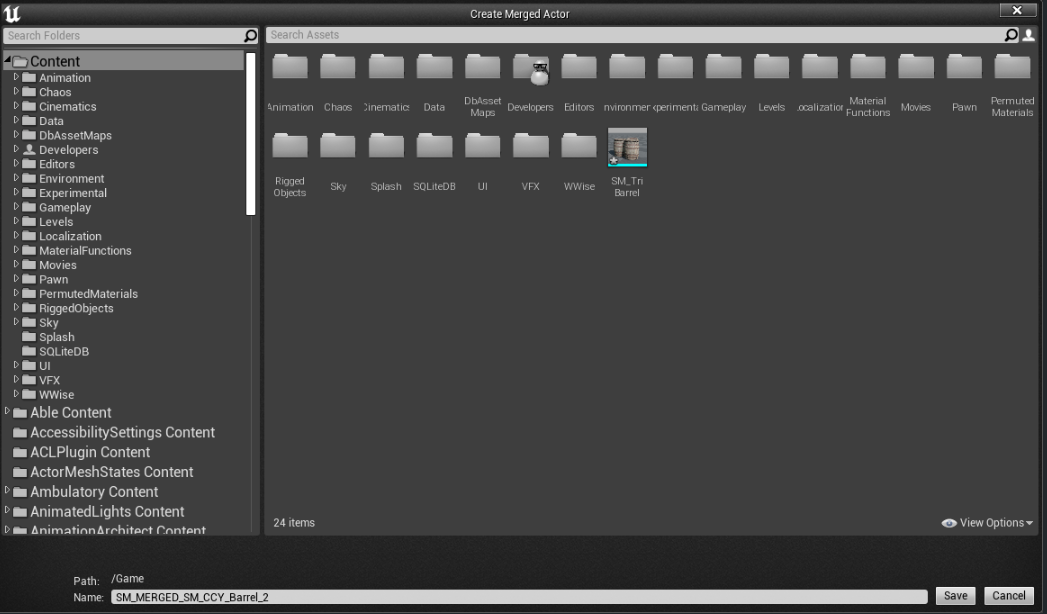Screen dimensions: 1047x614
Task: Open the Gameplay folder in asset view
Action: click(x=723, y=67)
